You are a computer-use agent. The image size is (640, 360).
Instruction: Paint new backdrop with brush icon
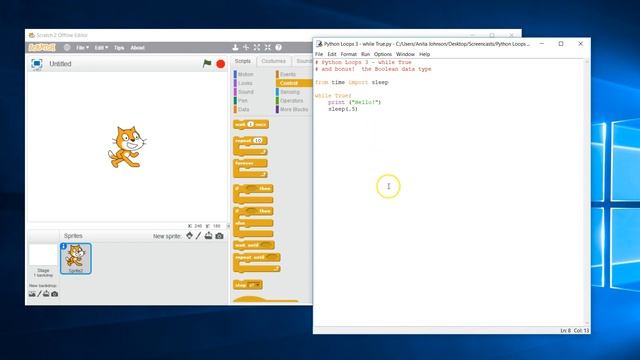coord(40,294)
